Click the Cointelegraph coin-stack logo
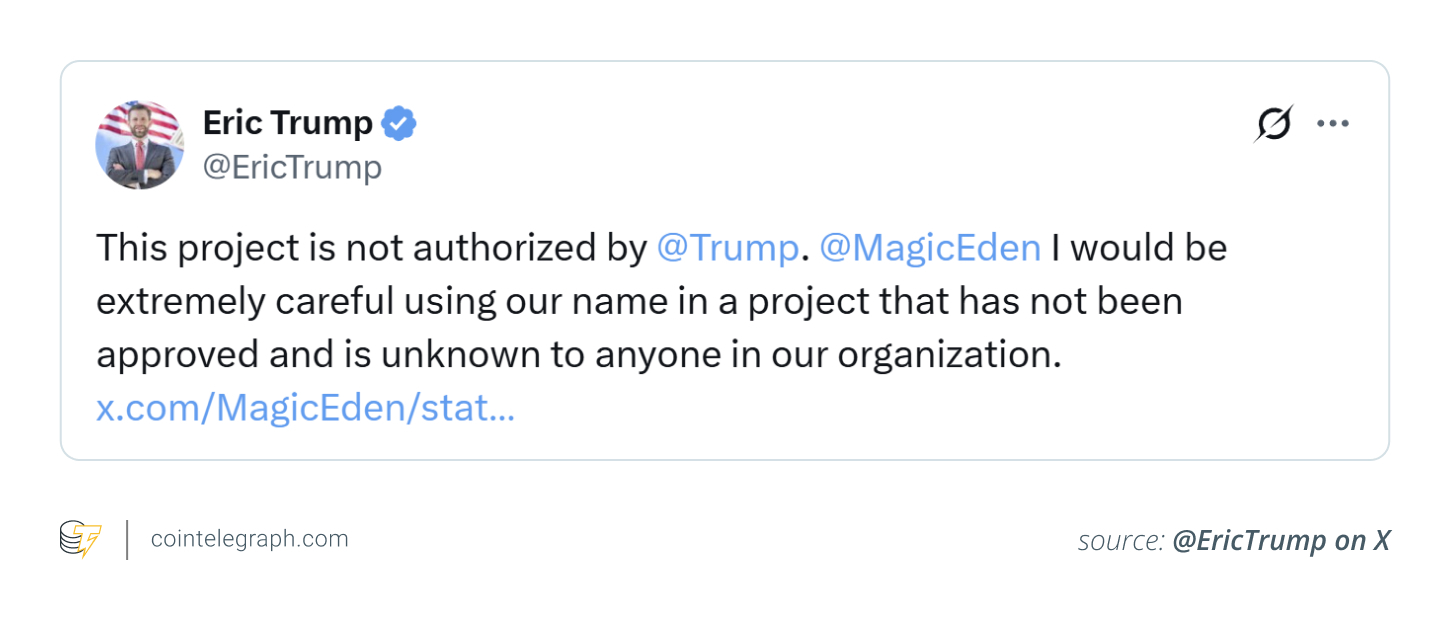The height and width of the screenshot is (620, 1450). point(80,539)
